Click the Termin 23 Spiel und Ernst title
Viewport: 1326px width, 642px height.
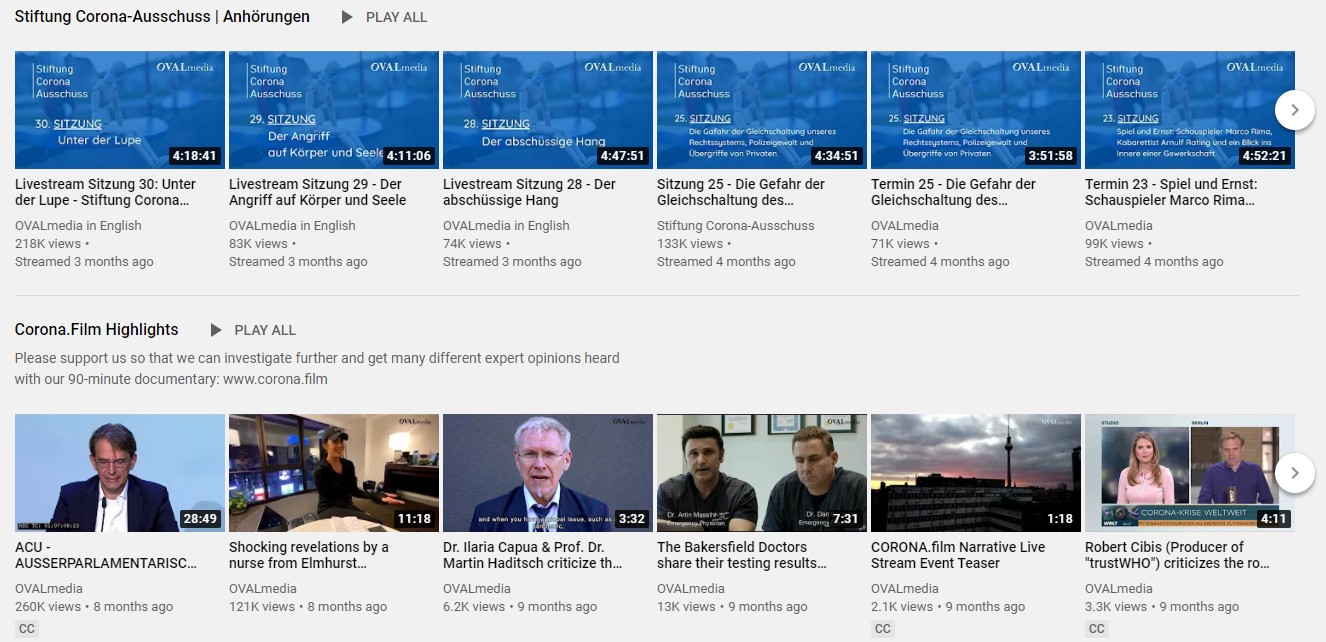coord(1170,192)
